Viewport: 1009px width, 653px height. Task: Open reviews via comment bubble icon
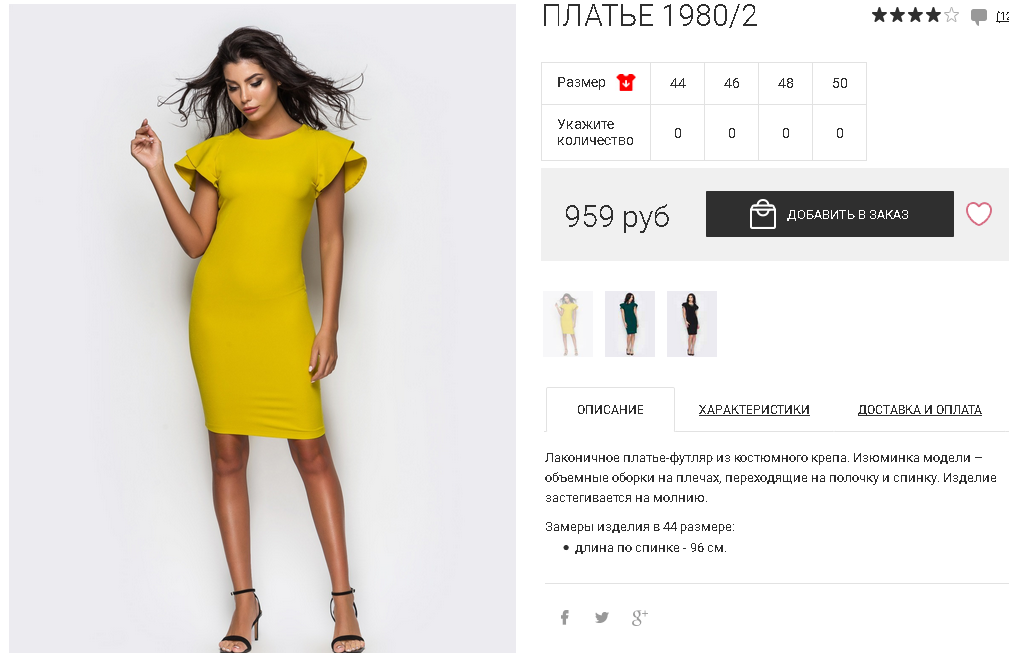979,16
